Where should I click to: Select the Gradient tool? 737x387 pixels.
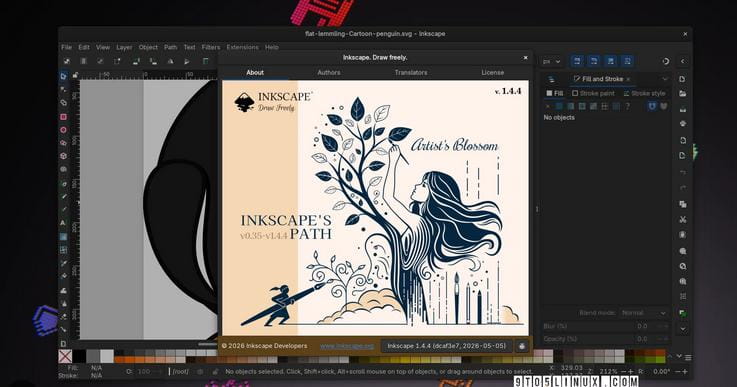(x=63, y=237)
